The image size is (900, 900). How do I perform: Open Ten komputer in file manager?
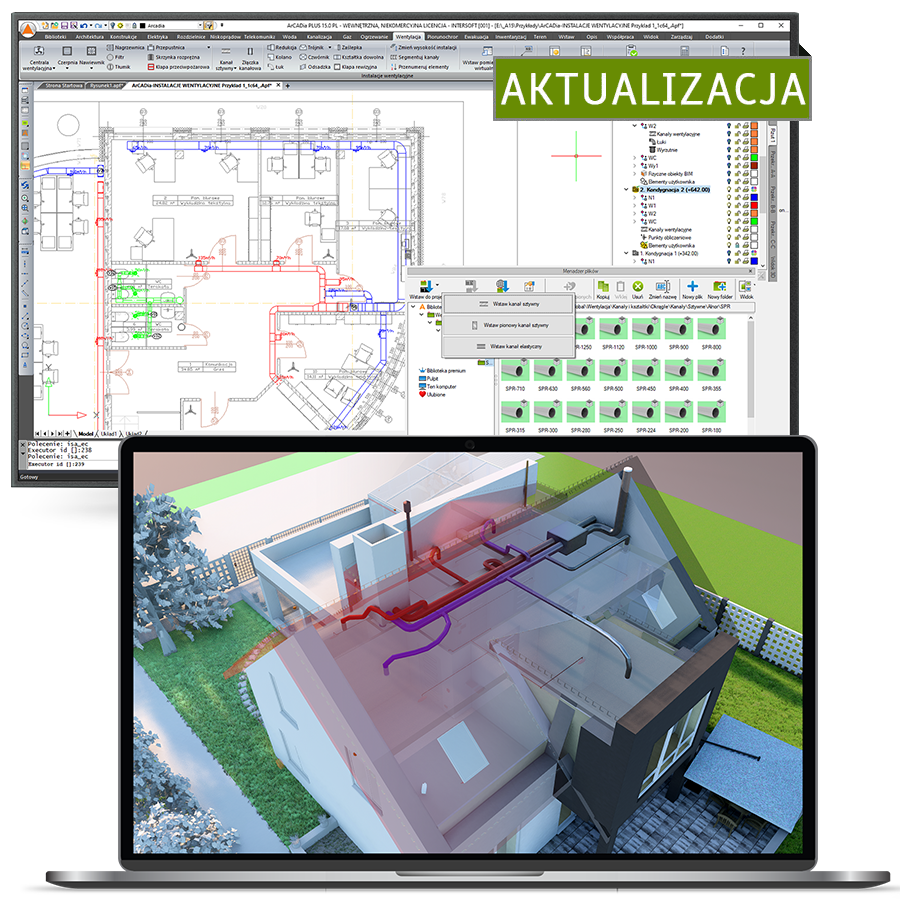click(437, 387)
